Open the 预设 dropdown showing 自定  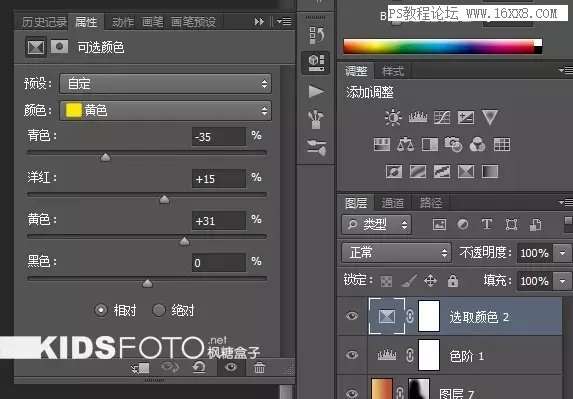pos(166,84)
